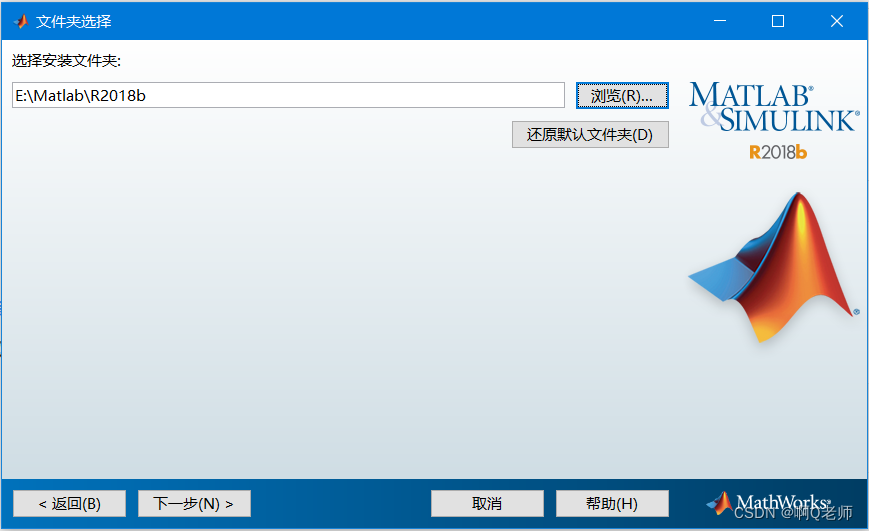Click the 选择安装文件夹: label
The width and height of the screenshot is (869, 531).
pyautogui.click(x=67, y=60)
